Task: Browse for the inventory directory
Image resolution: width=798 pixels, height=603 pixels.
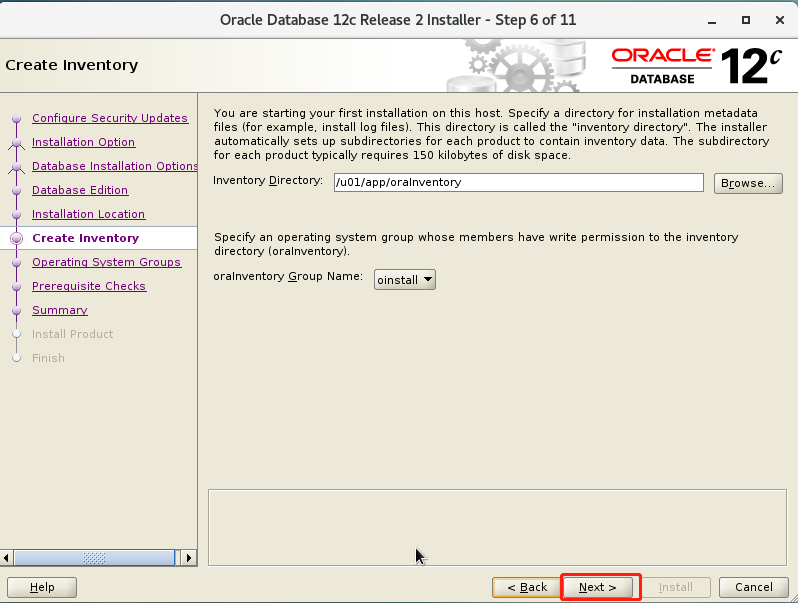Action: 748,183
